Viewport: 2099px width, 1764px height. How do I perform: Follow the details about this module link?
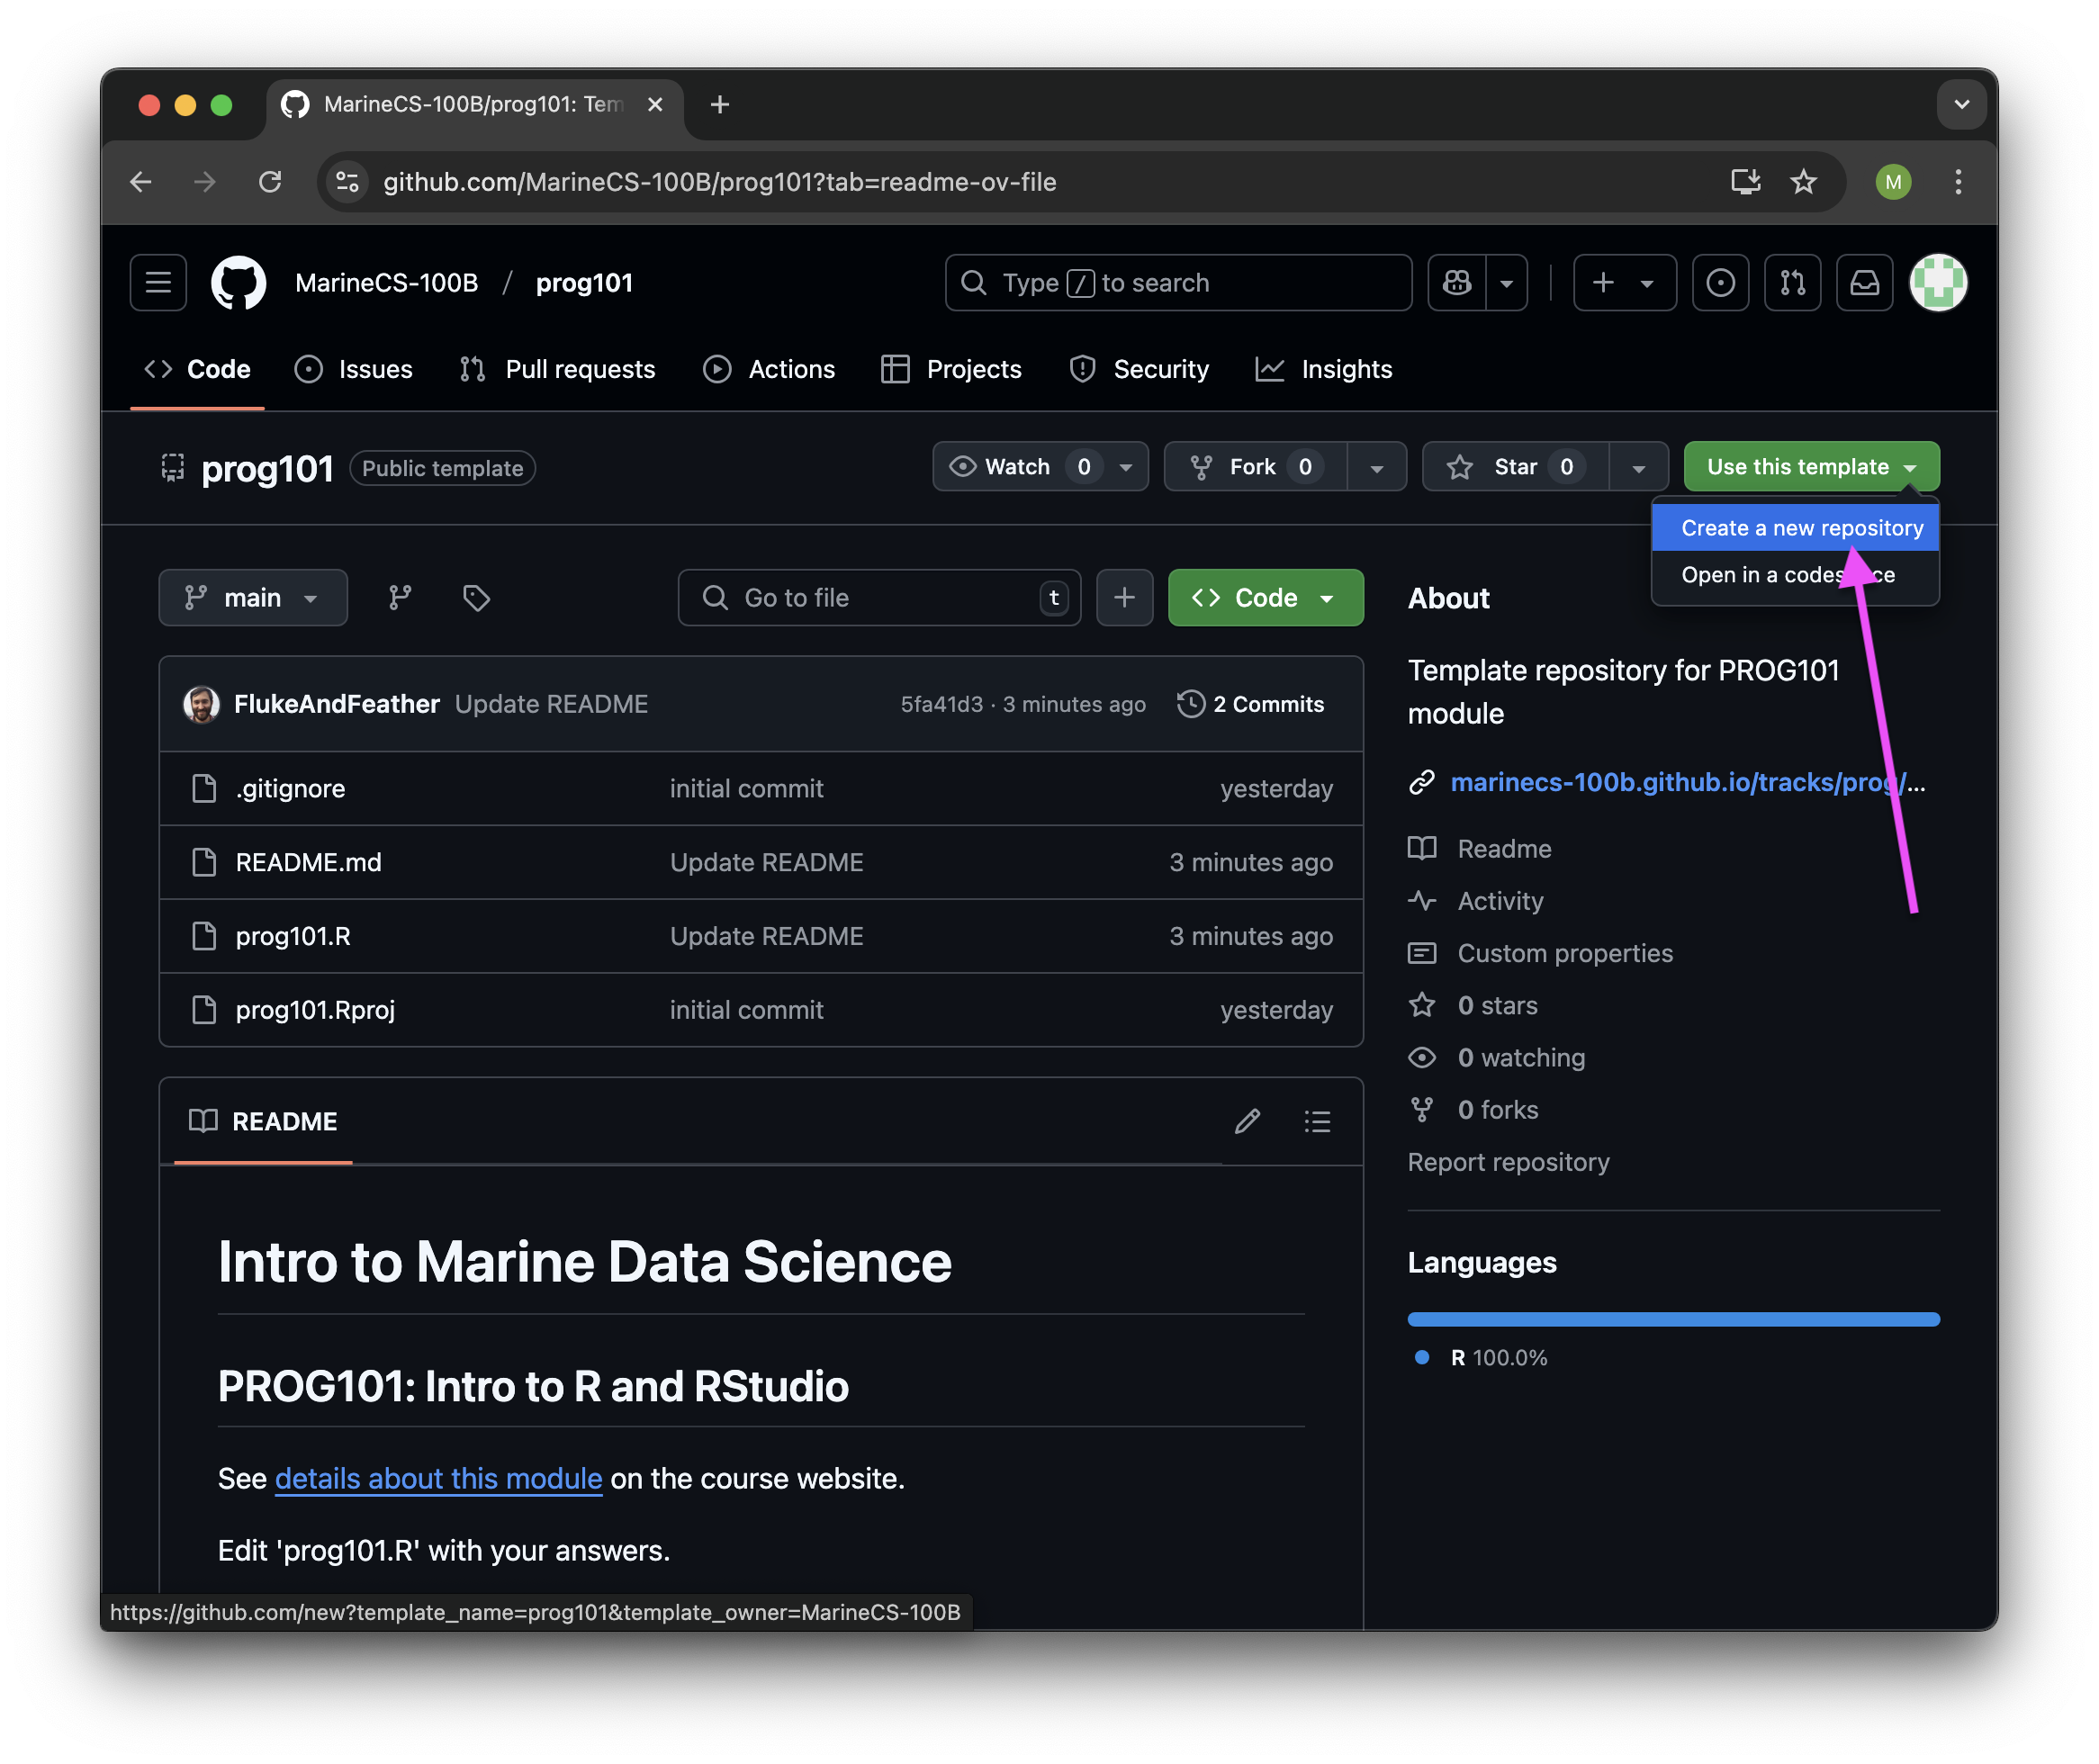(x=438, y=1478)
